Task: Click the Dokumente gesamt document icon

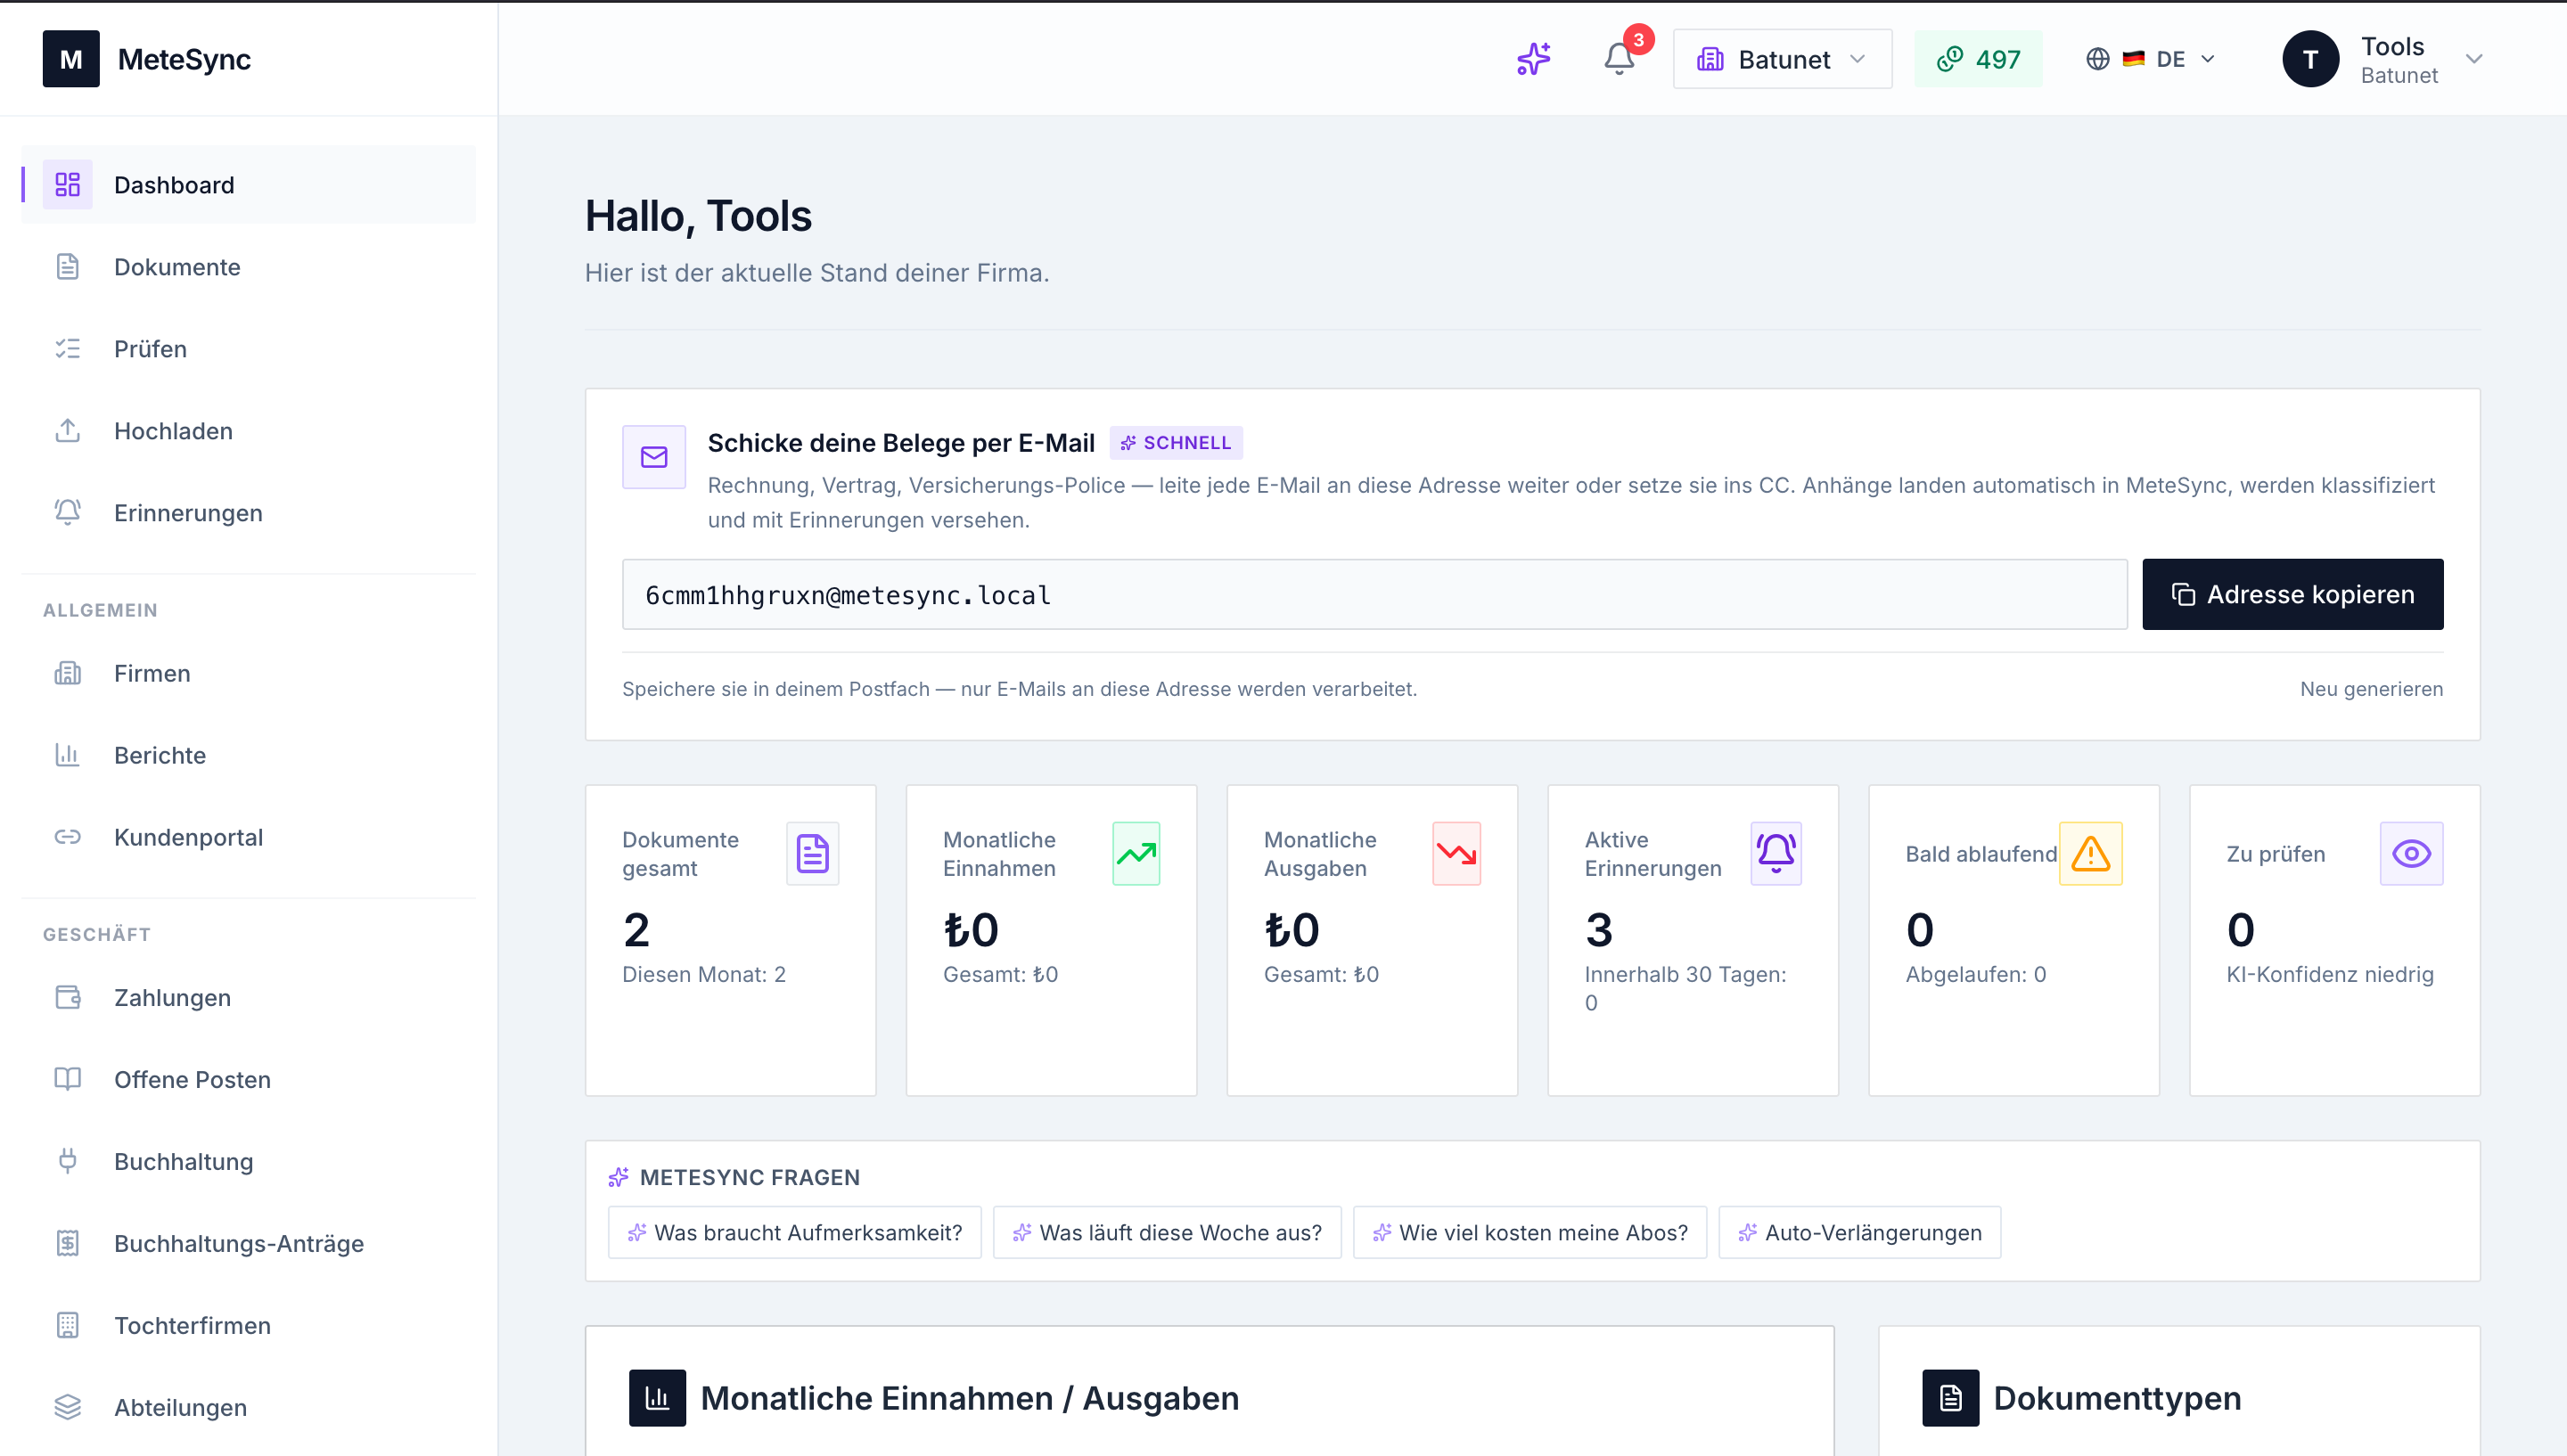Action: tap(812, 853)
